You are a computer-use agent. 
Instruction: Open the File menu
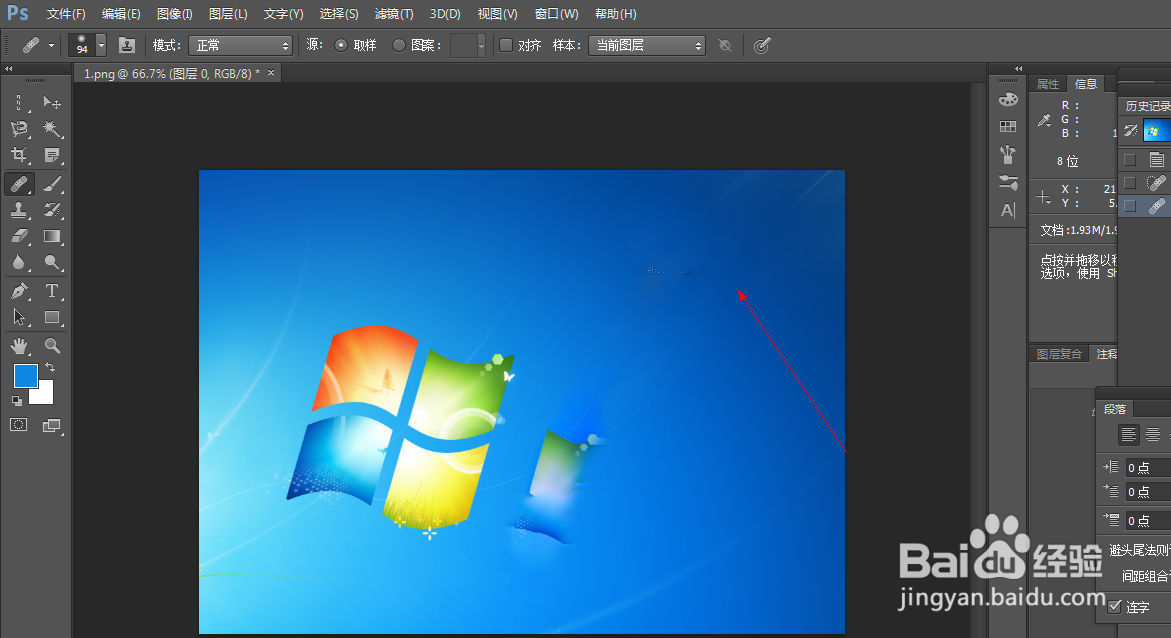[x=66, y=14]
